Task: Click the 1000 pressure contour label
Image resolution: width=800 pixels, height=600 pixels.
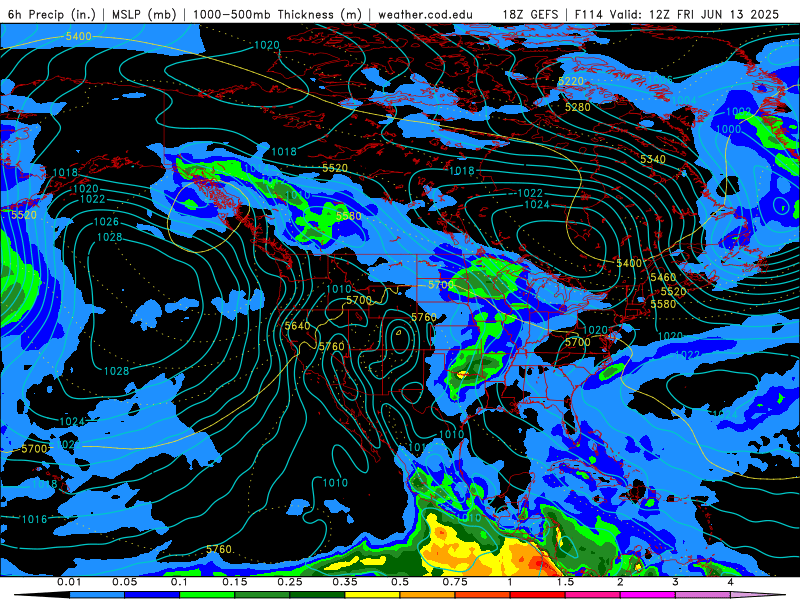Action: [x=729, y=129]
